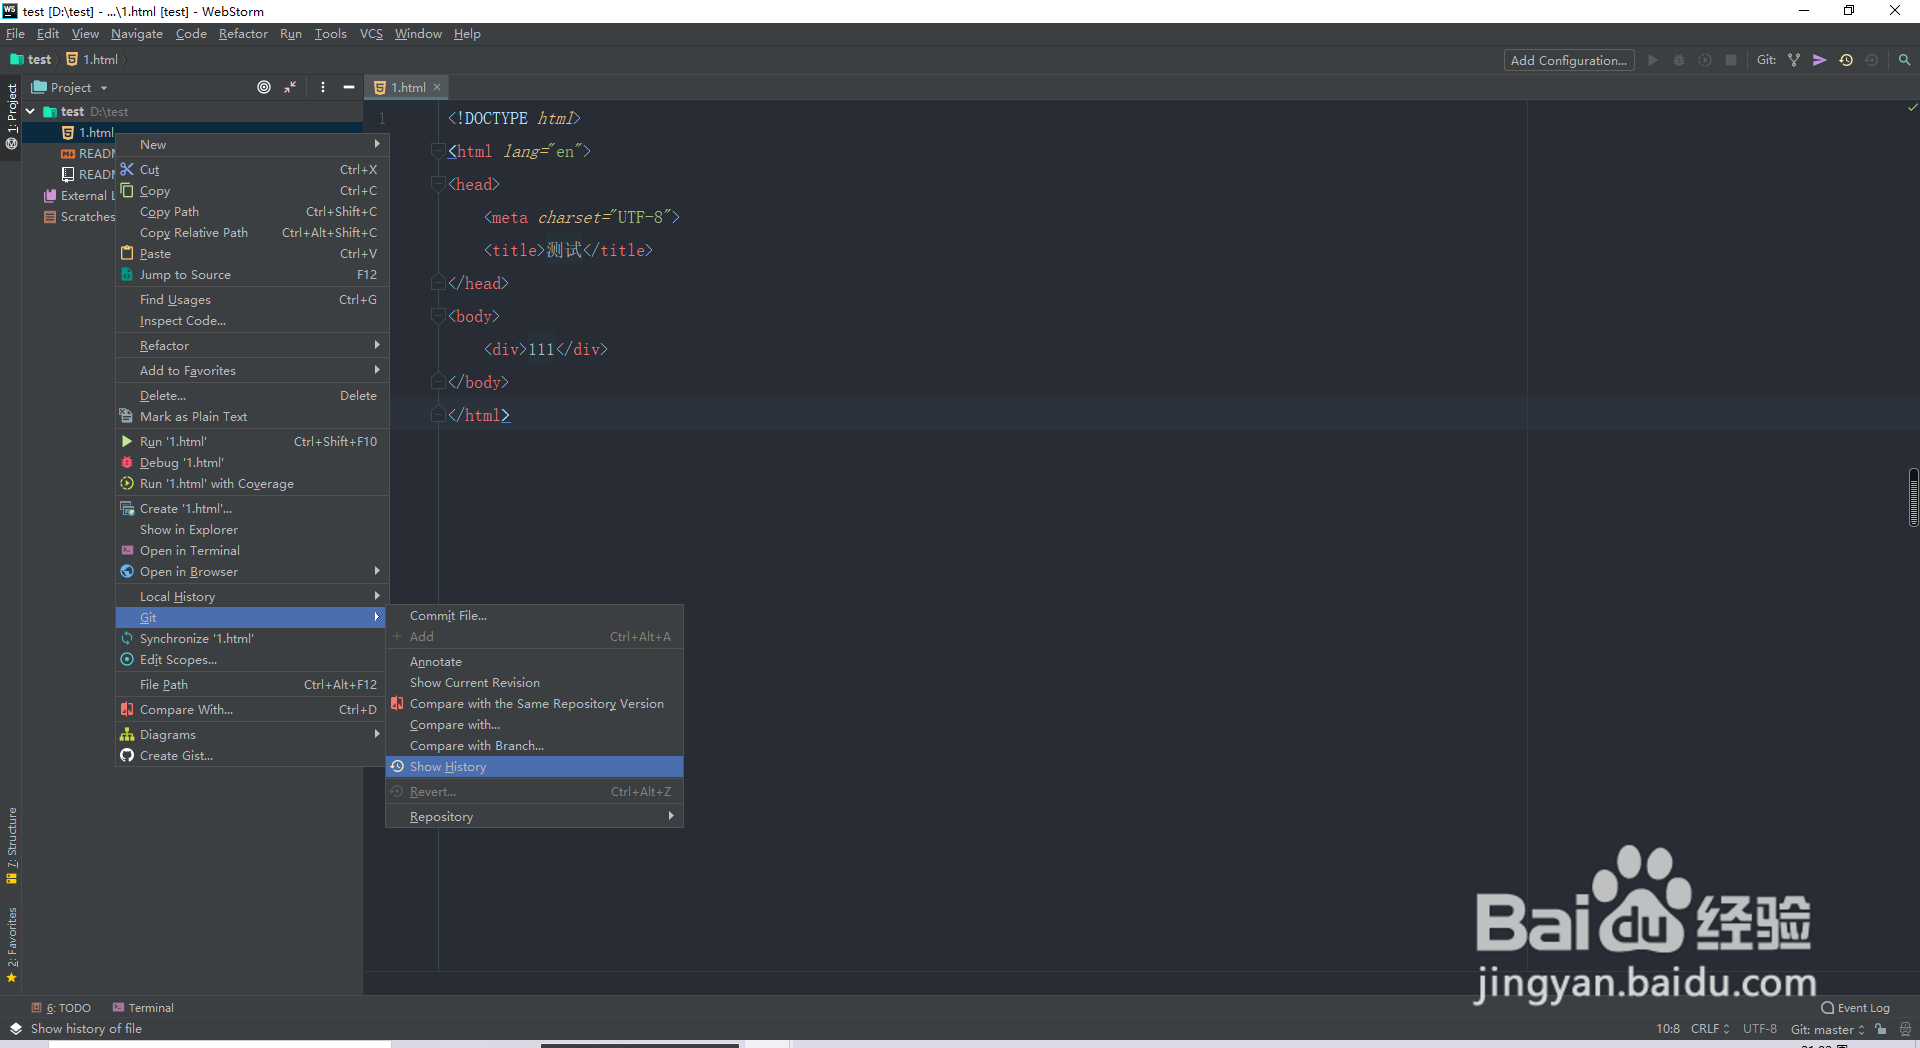Collapse the html tag fold marker
Viewport: 1920px width, 1048px height.
click(437, 151)
